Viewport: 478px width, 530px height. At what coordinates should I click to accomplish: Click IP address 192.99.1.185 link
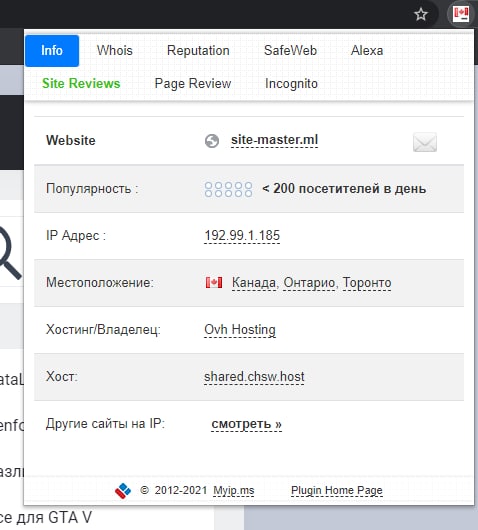[x=242, y=236]
